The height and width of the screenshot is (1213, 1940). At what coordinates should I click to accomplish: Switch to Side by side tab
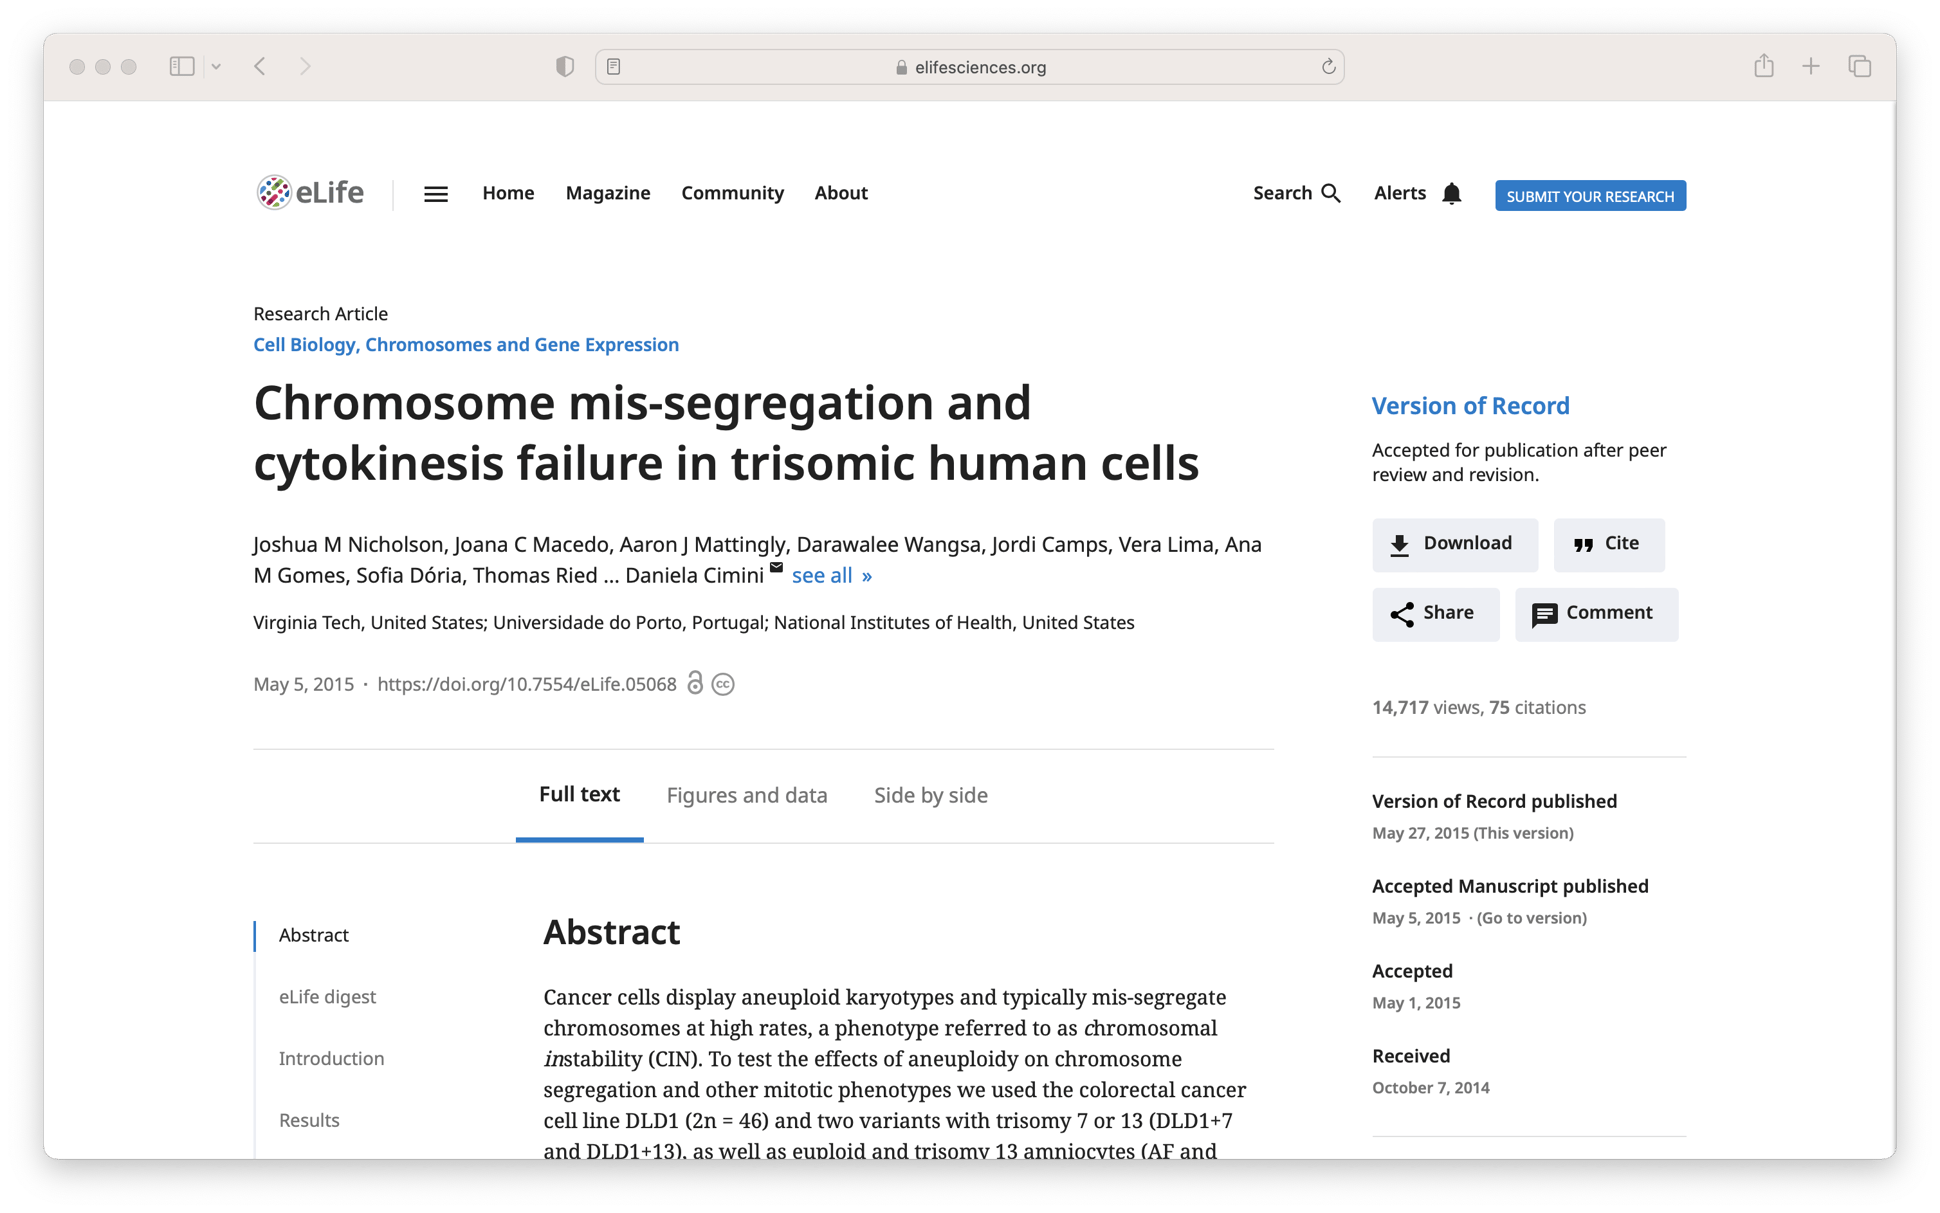pyautogui.click(x=930, y=795)
